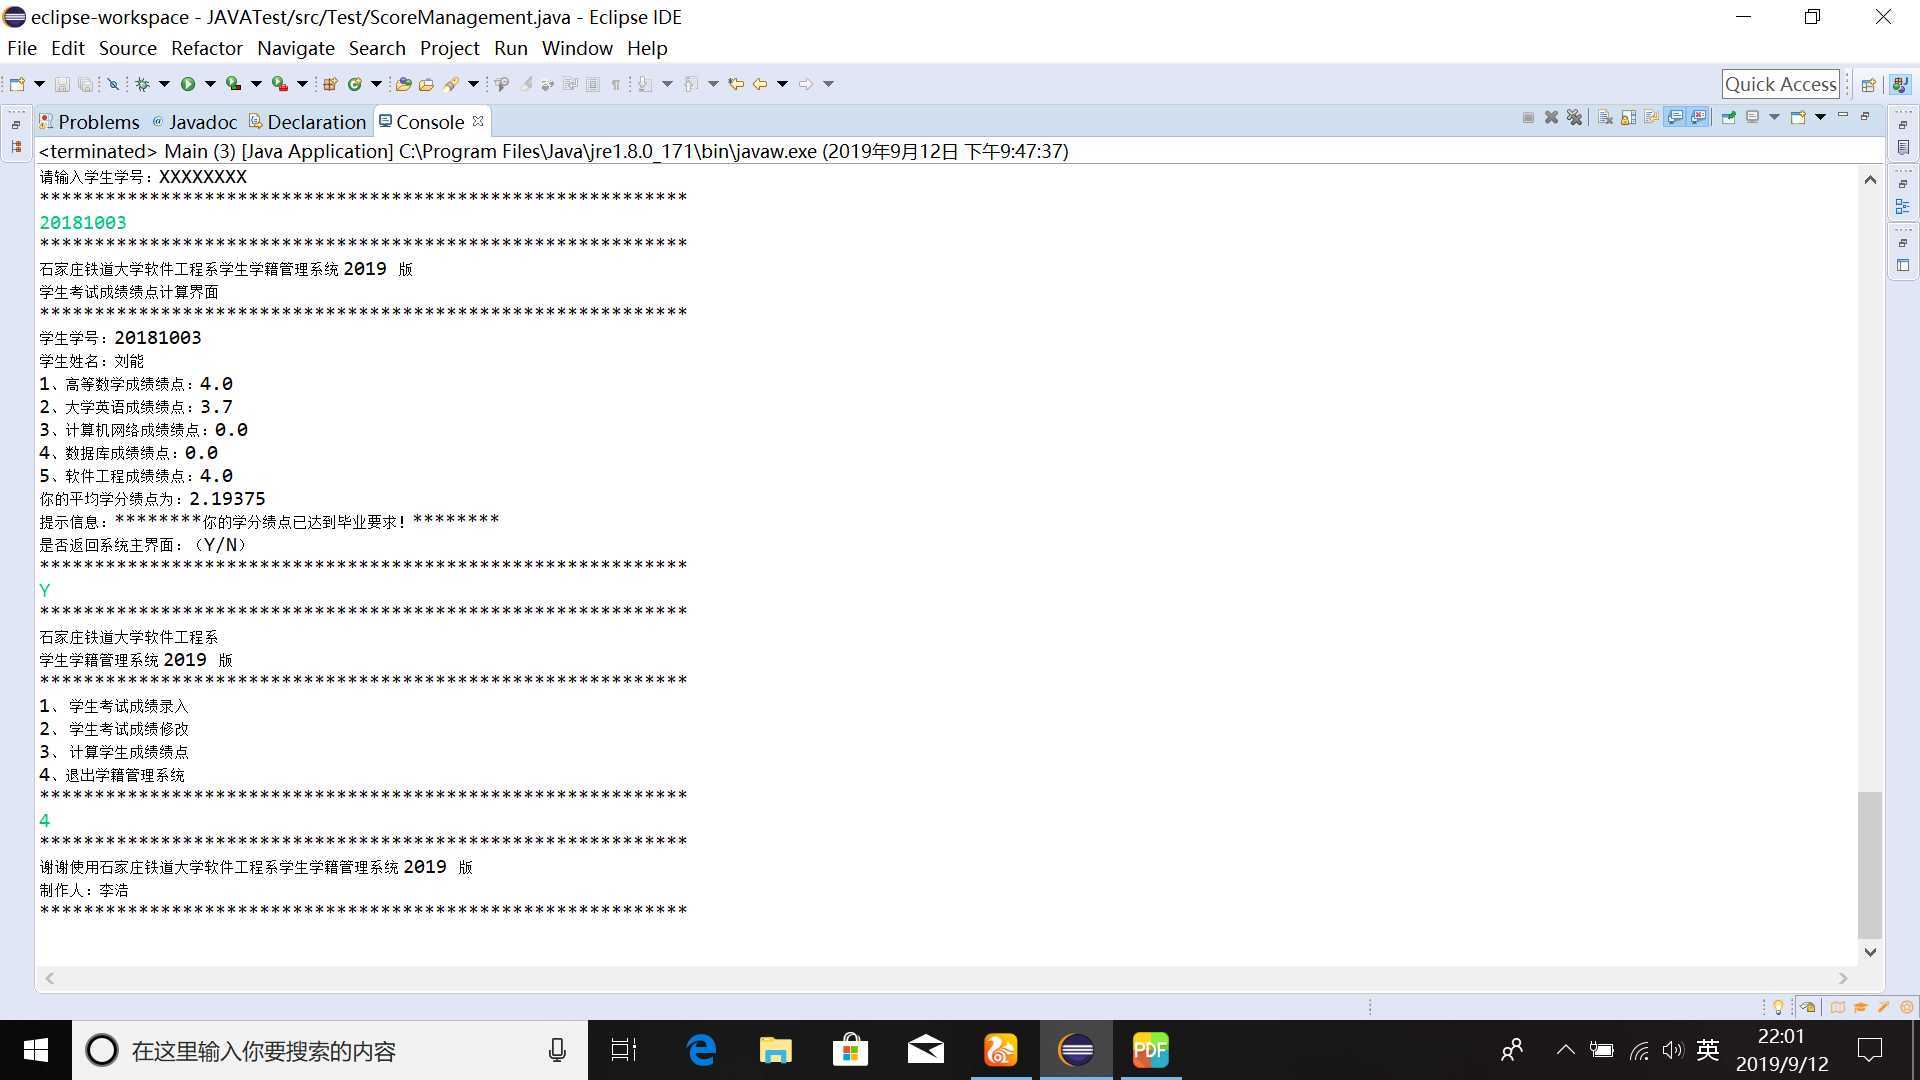Click the Eclipse IDE taskbar icon
Viewport: 1920px width, 1080px height.
[x=1076, y=1050]
